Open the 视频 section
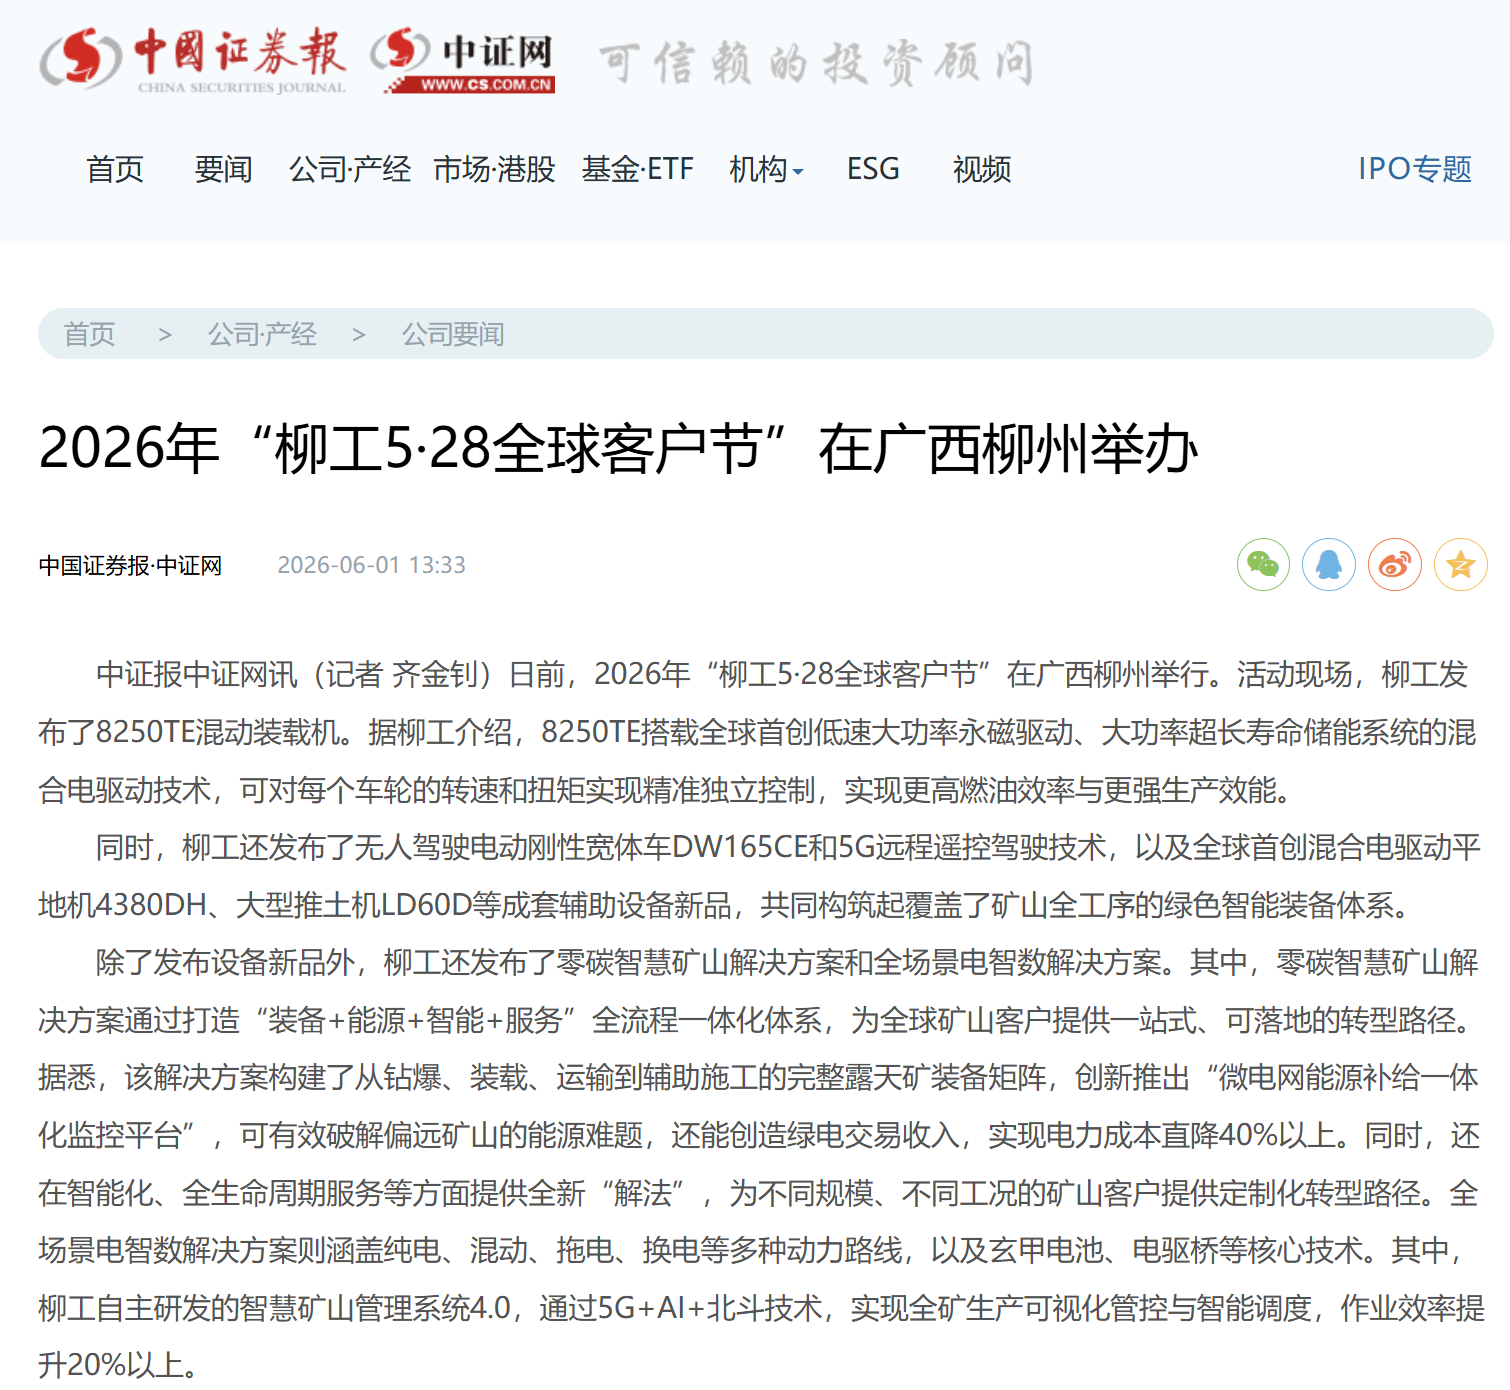This screenshot has width=1510, height=1390. click(982, 169)
